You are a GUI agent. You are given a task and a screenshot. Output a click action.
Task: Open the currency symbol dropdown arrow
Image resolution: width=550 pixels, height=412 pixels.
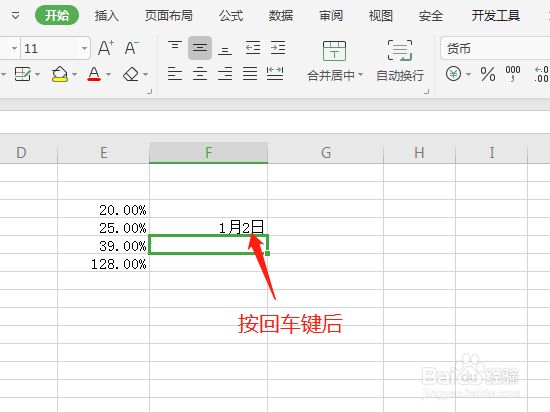click(468, 74)
